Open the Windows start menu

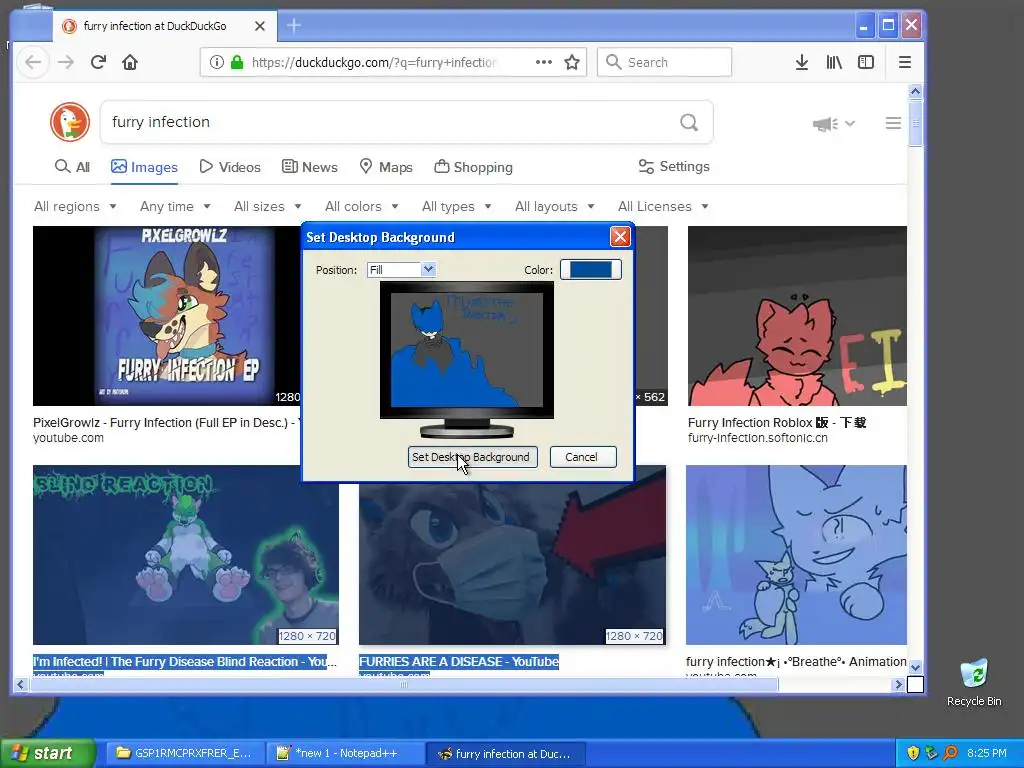(47, 753)
